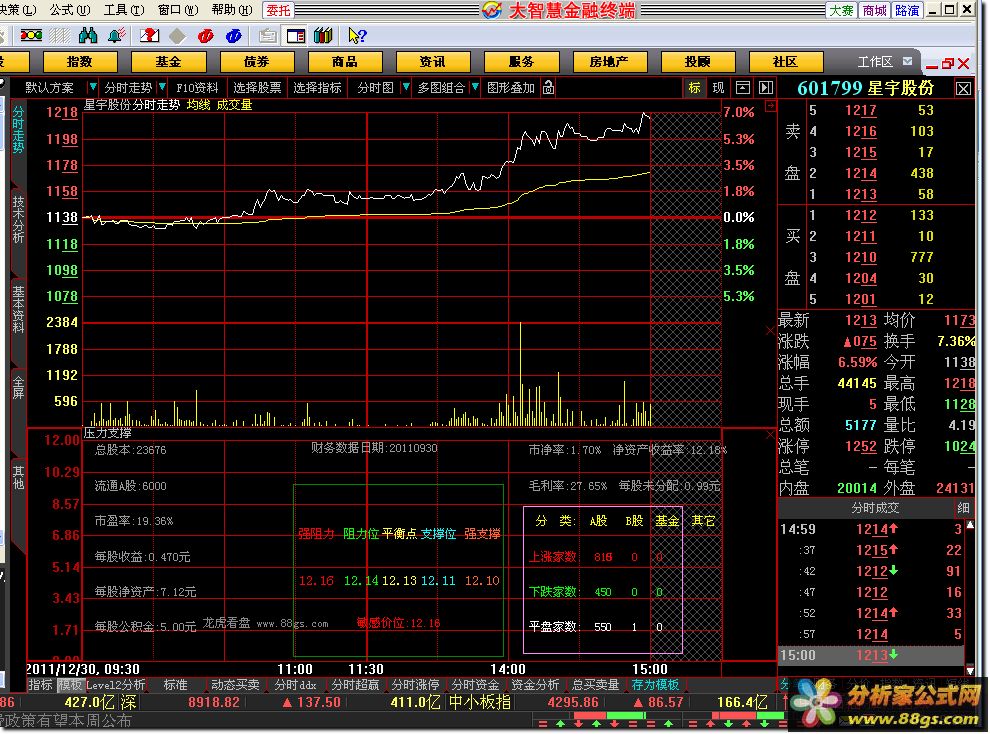Click the help cursor question icon
The image size is (990, 734).
pyautogui.click(x=357, y=35)
